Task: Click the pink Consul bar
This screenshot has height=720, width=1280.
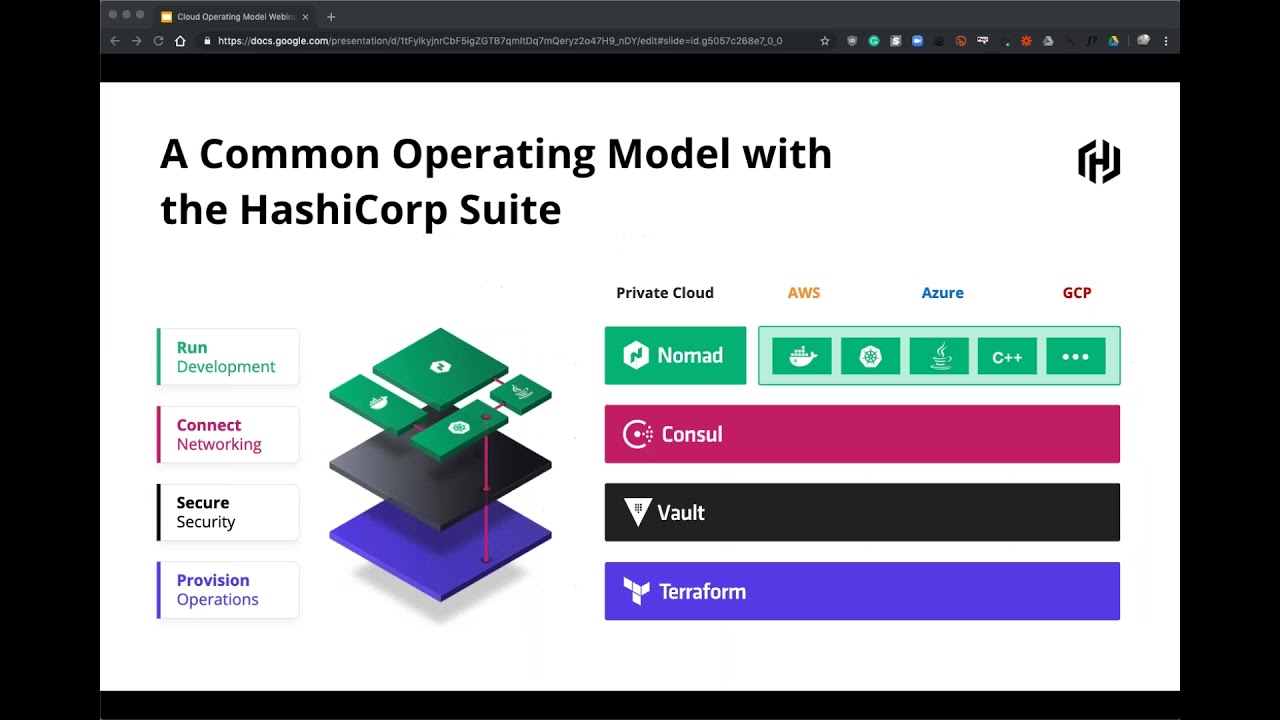Action: [x=862, y=434]
